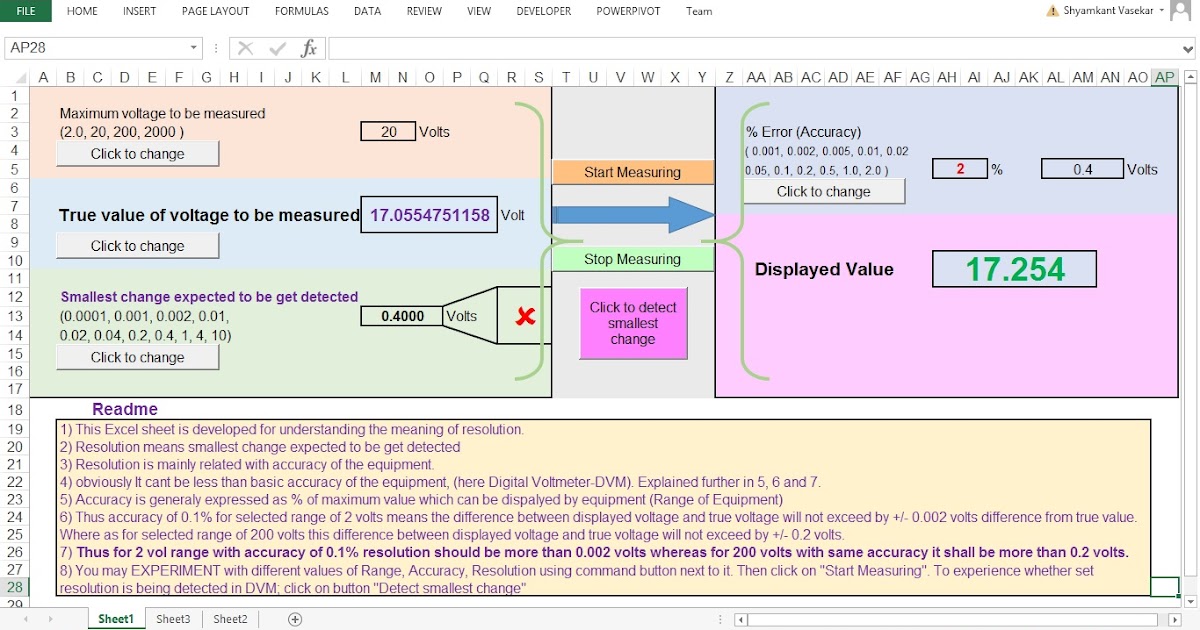The height and width of the screenshot is (630, 1200).
Task: Expand the formula bar with its chevron
Action: [1188, 47]
